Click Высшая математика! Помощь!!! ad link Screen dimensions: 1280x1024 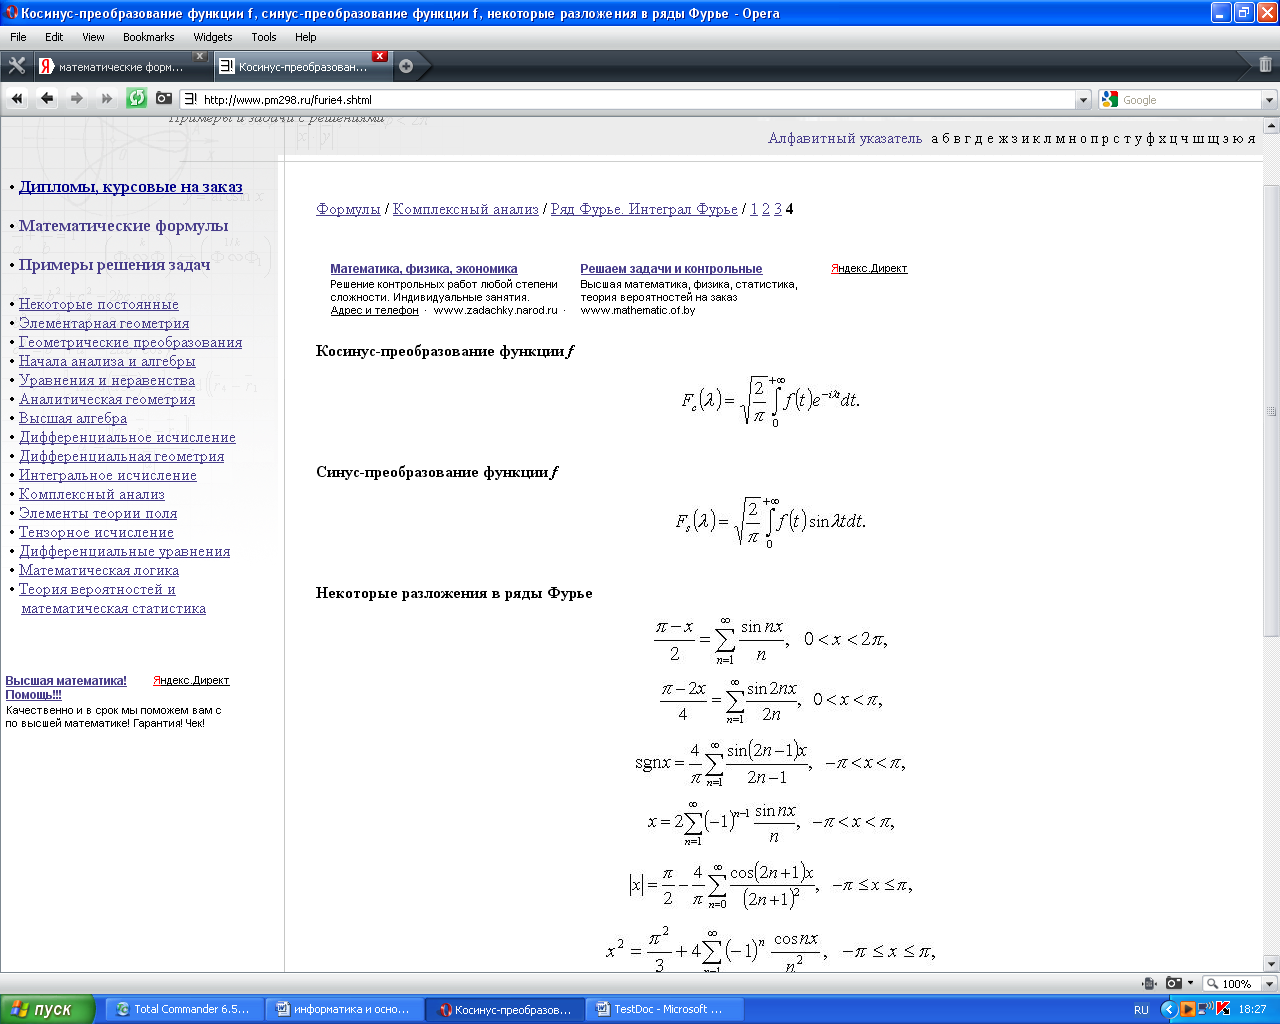pyautogui.click(x=66, y=687)
